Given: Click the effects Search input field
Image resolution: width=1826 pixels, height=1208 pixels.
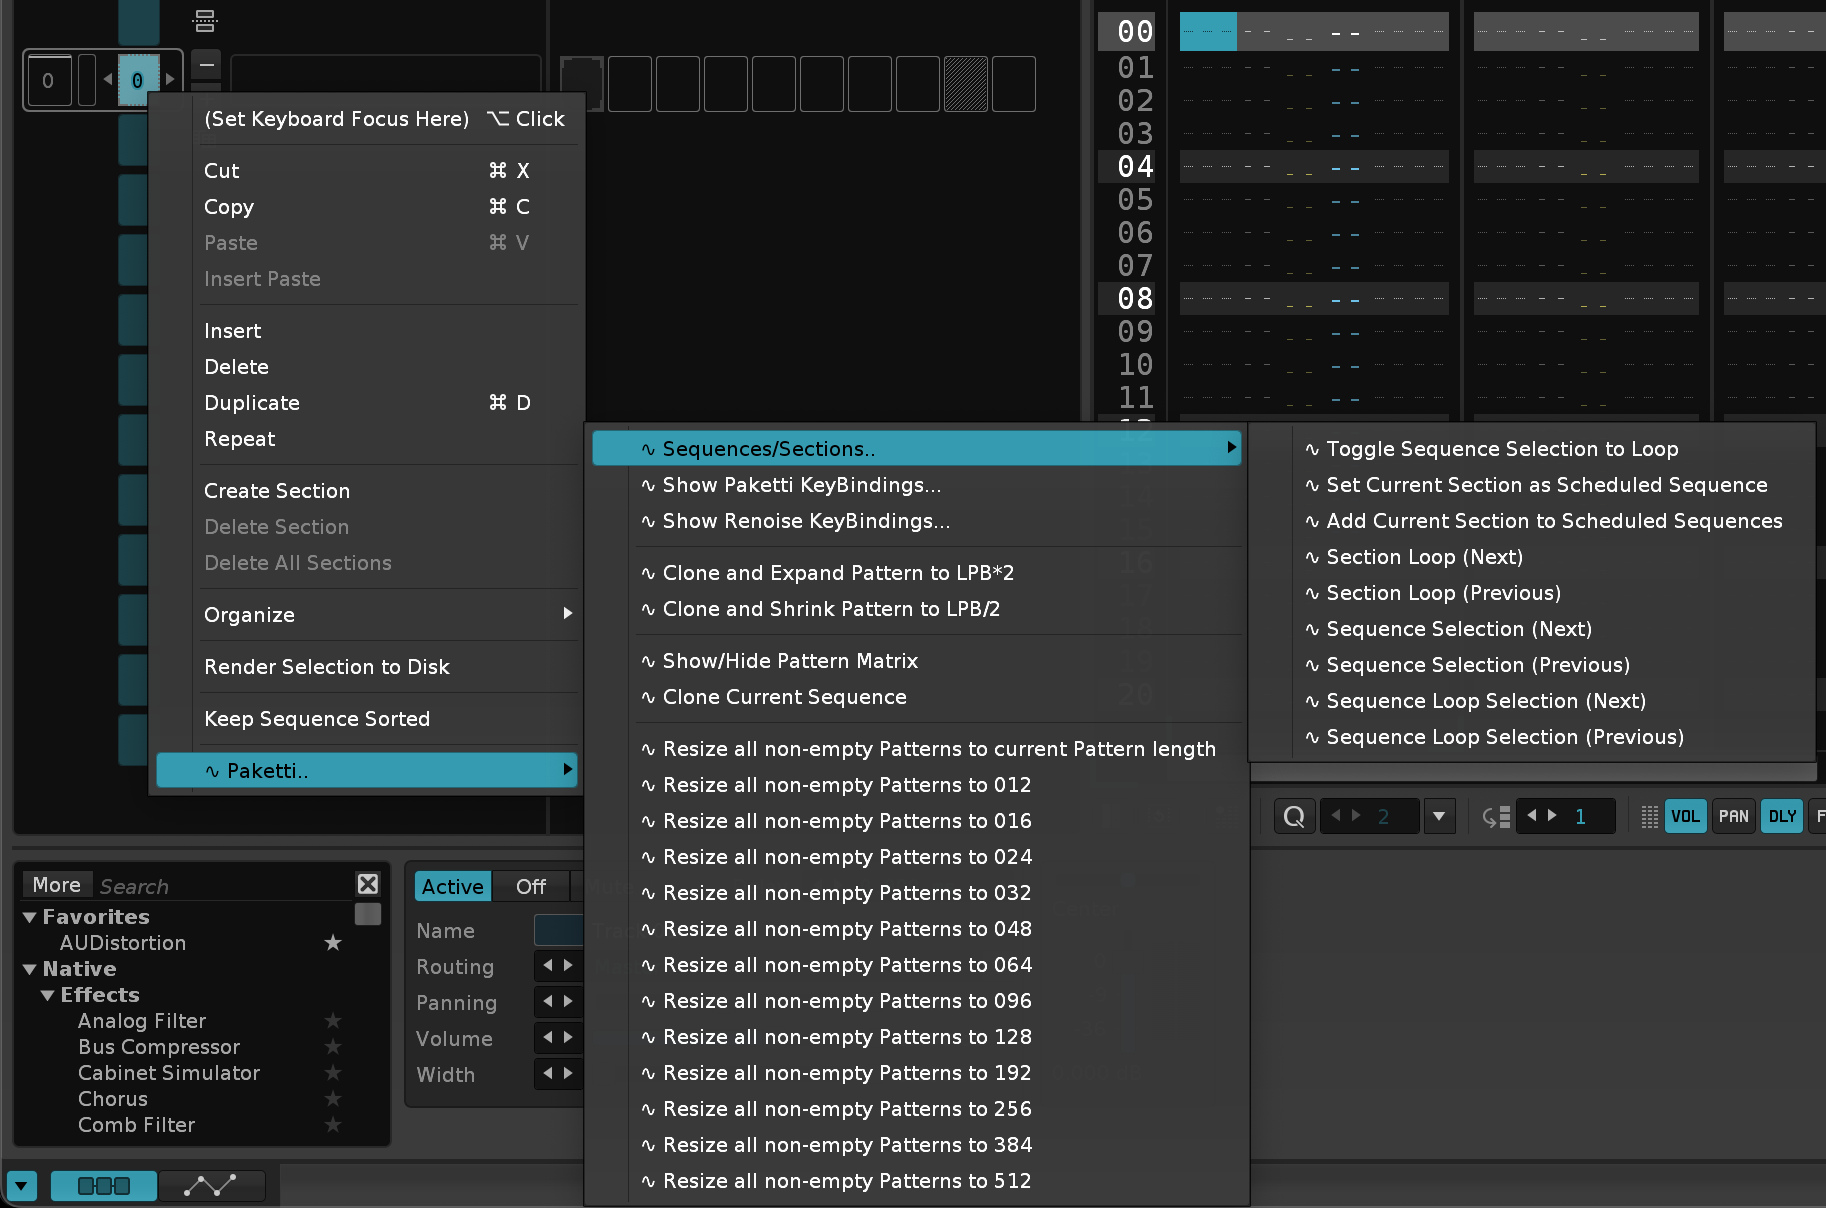Looking at the screenshot, I should click(x=220, y=886).
